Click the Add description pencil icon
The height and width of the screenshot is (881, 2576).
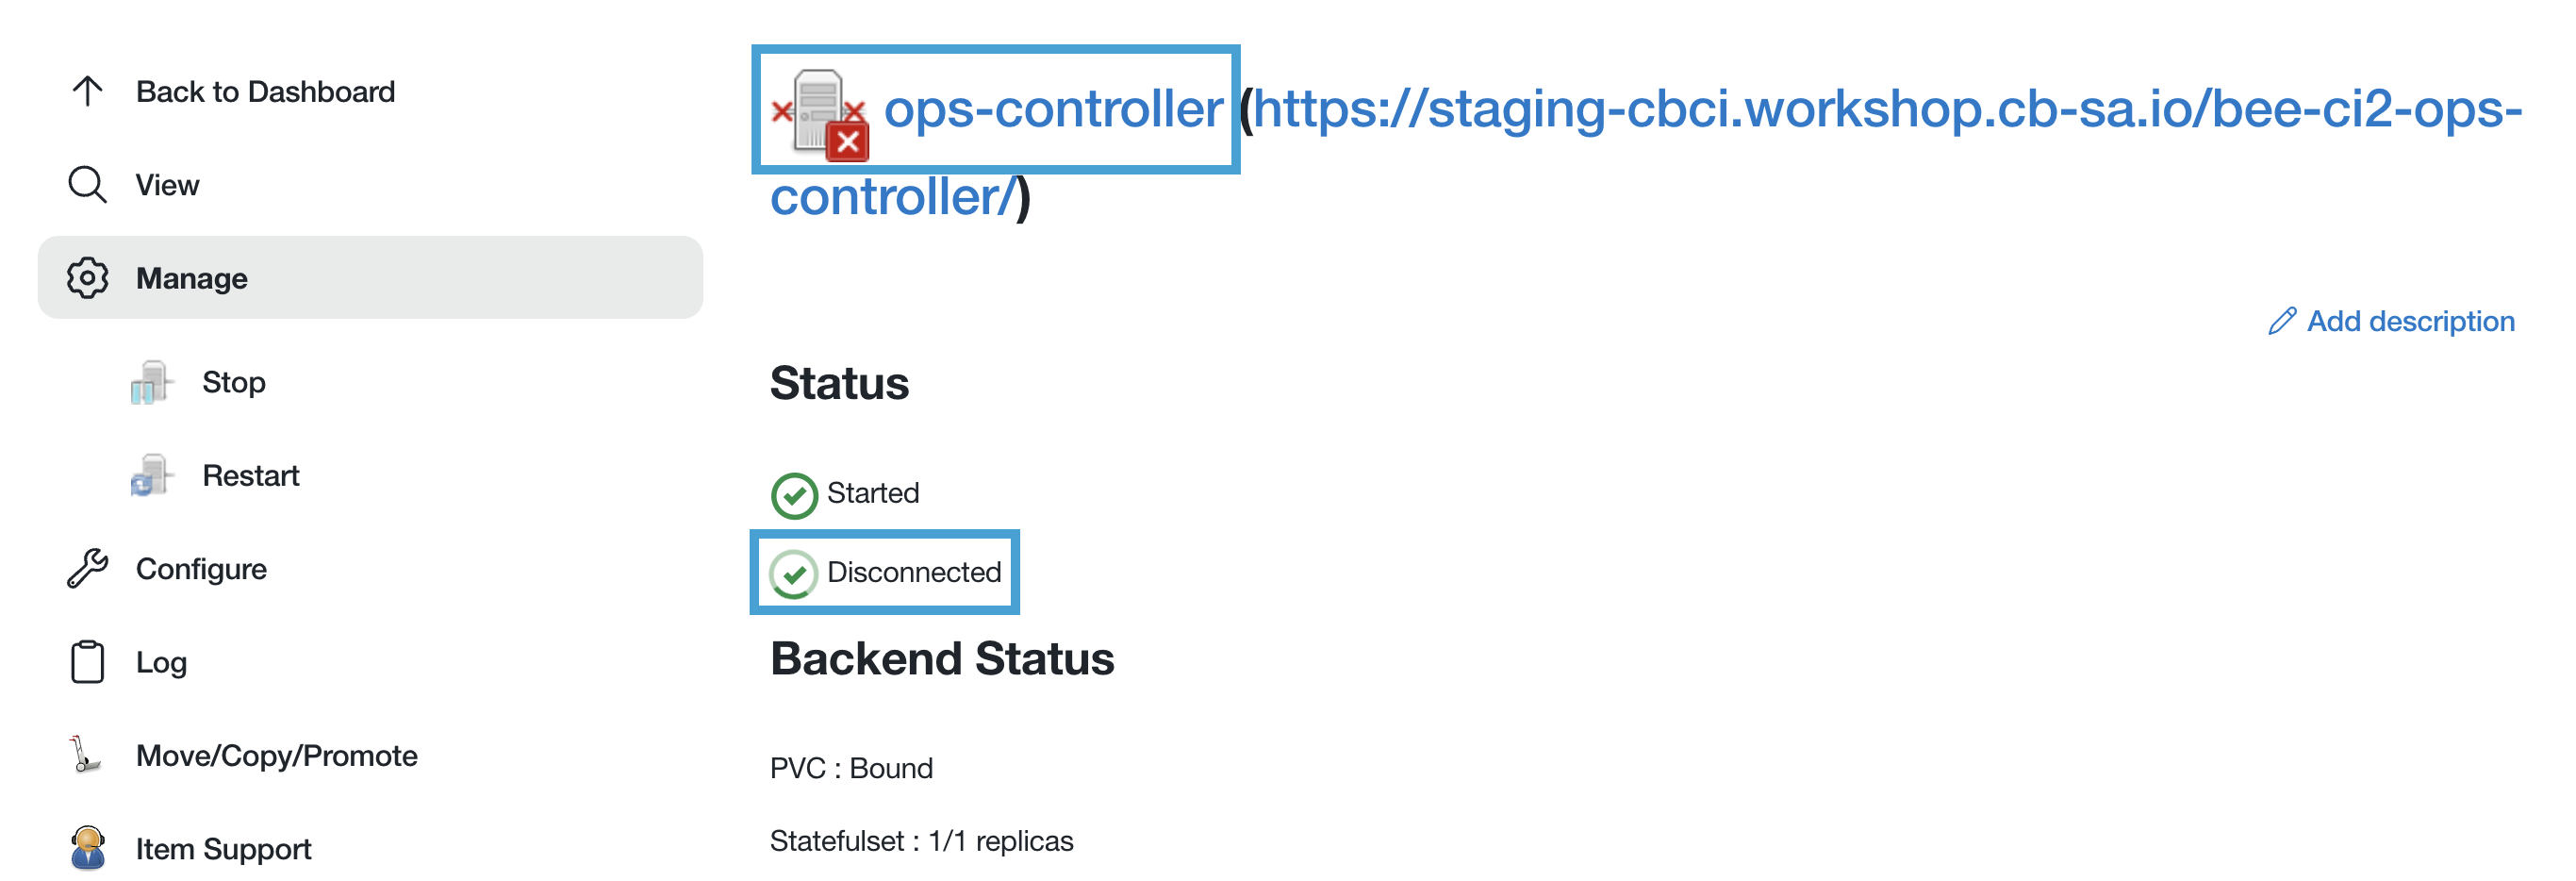[2285, 321]
